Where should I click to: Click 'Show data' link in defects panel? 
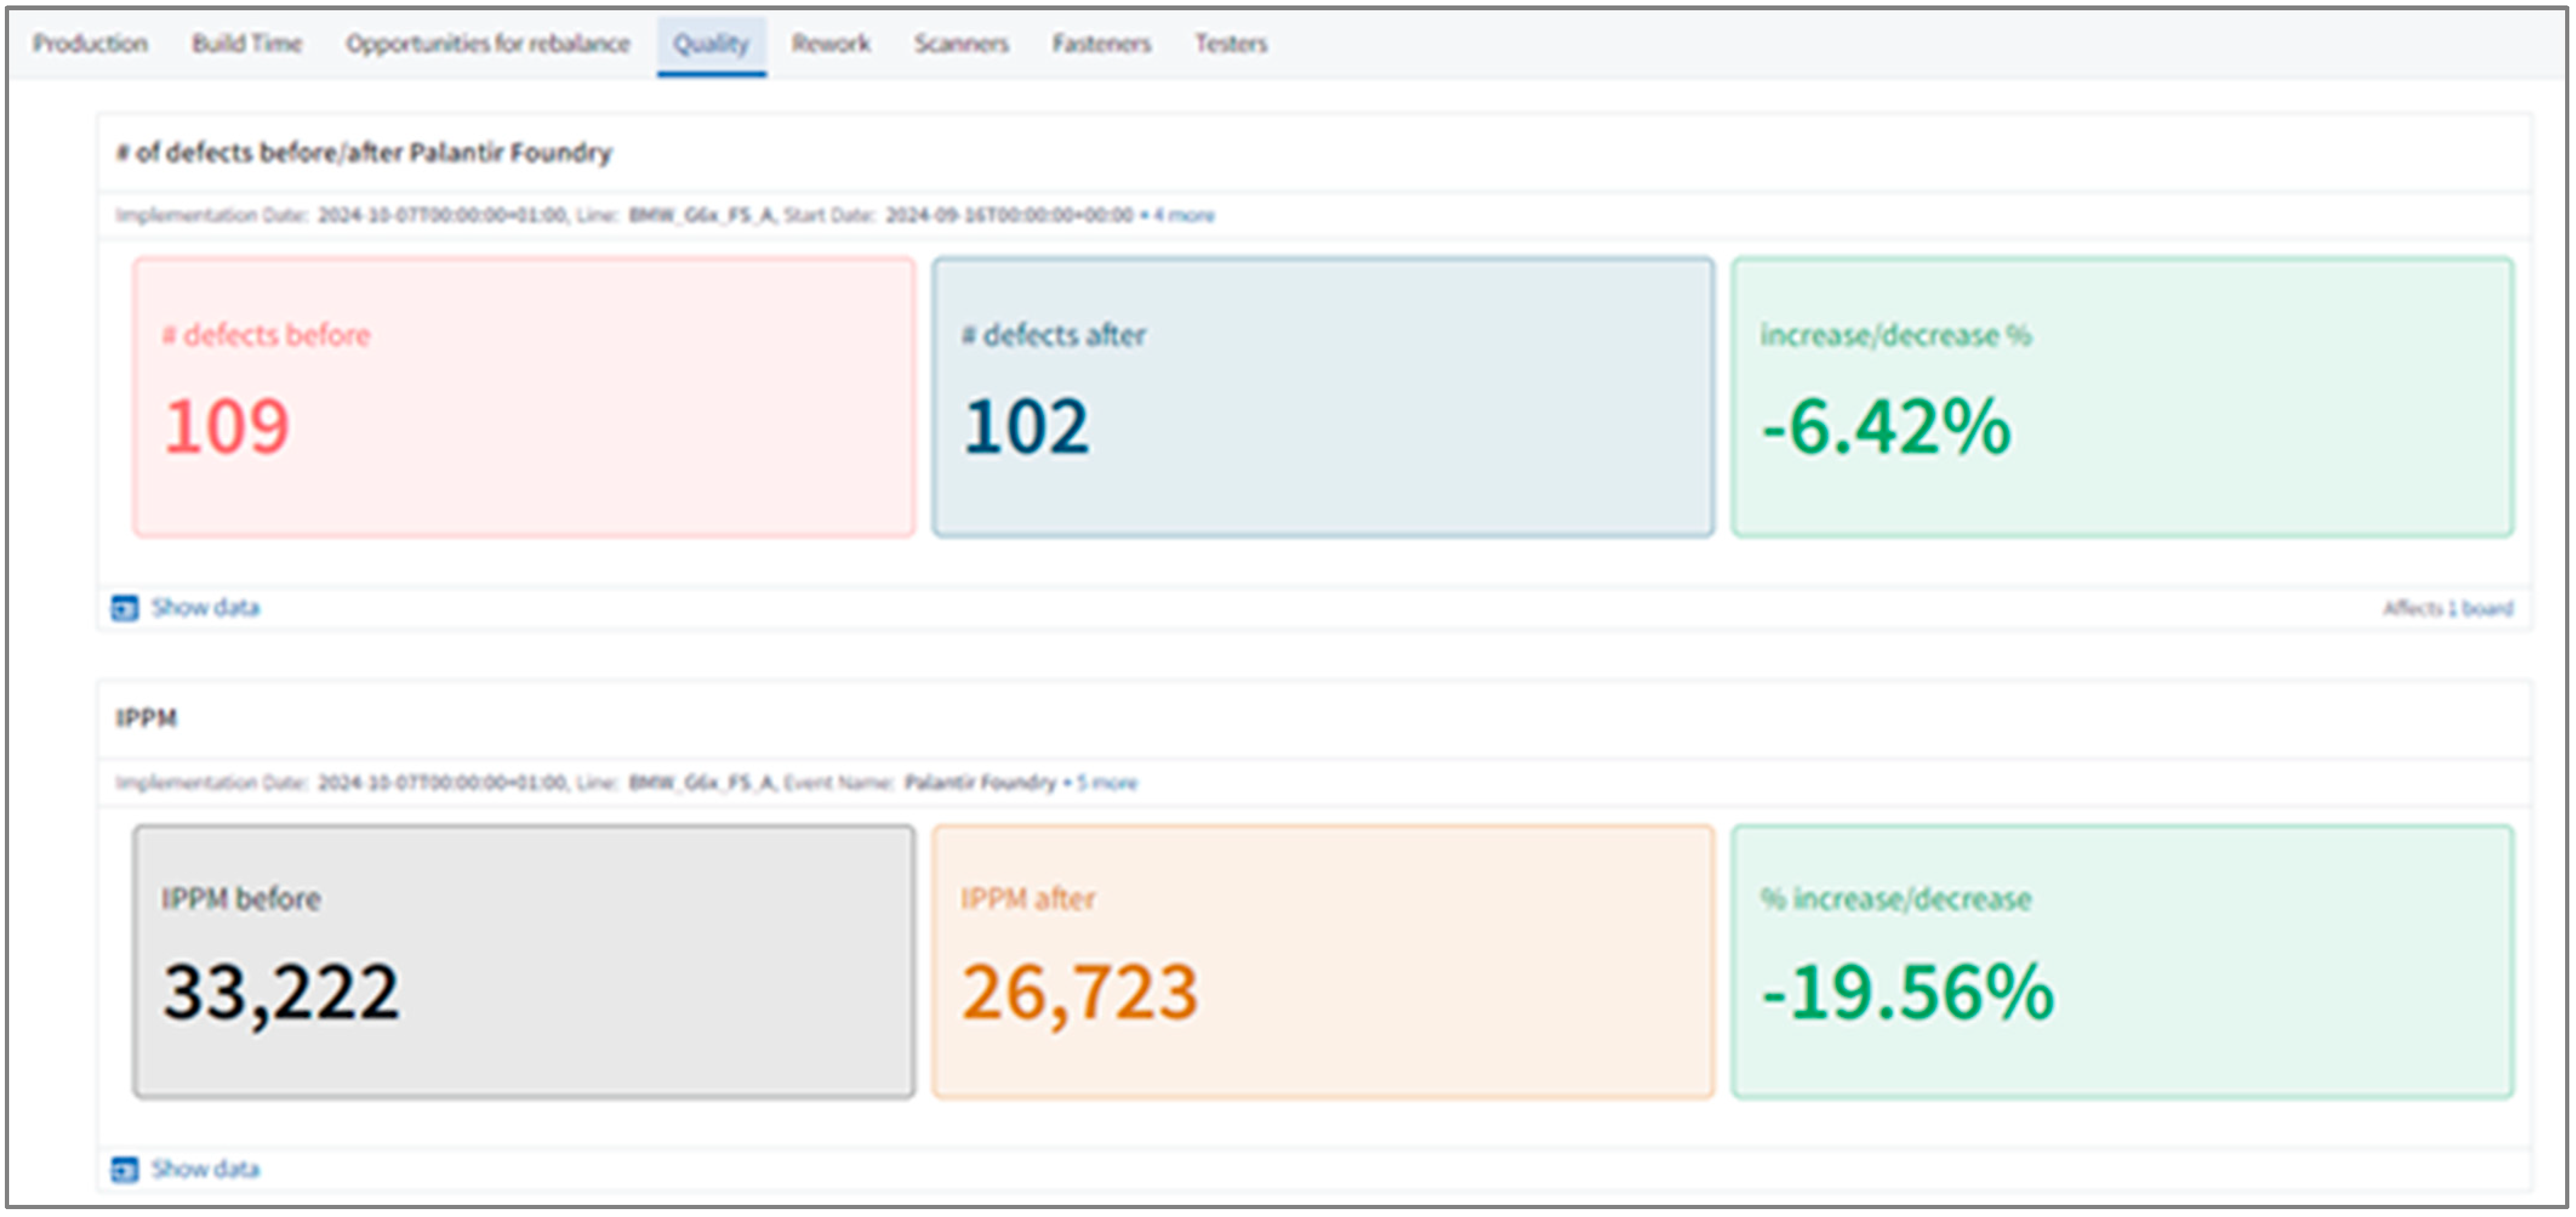[x=205, y=607]
